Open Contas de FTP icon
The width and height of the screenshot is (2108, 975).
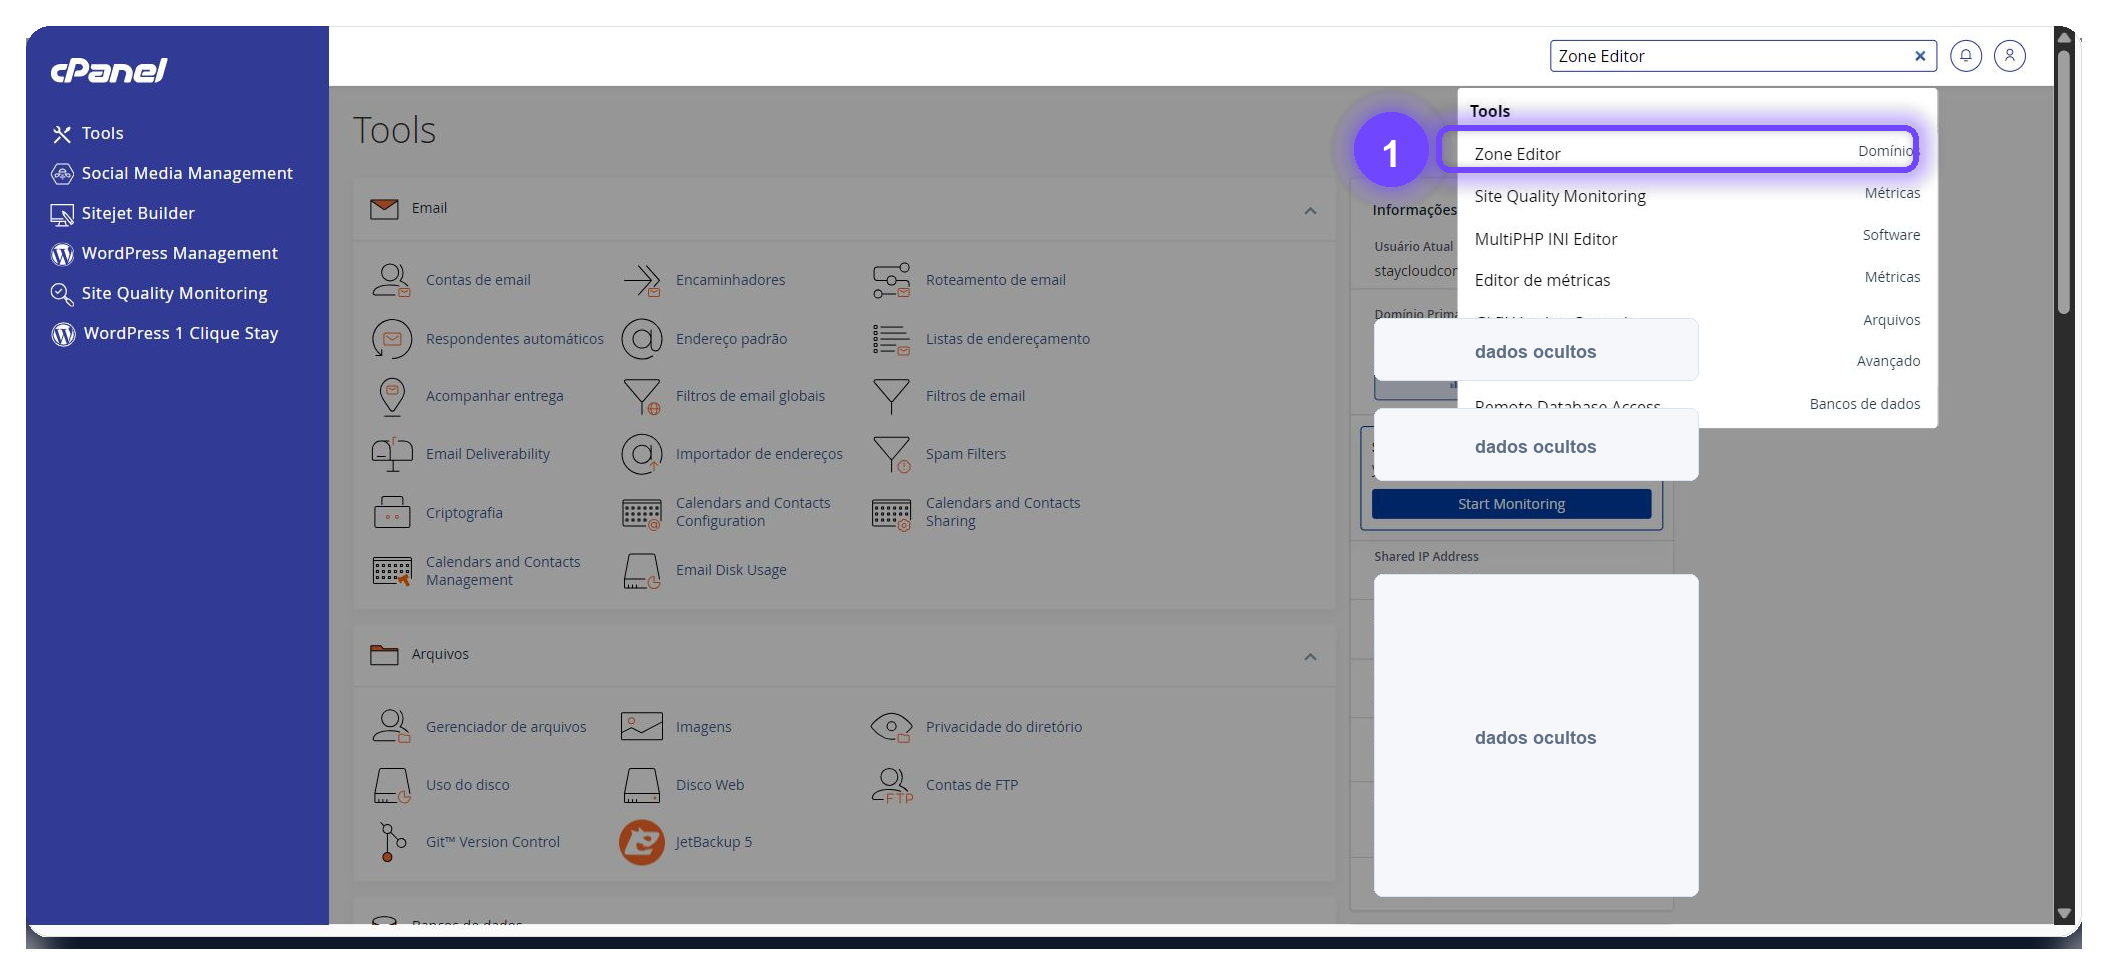point(891,785)
